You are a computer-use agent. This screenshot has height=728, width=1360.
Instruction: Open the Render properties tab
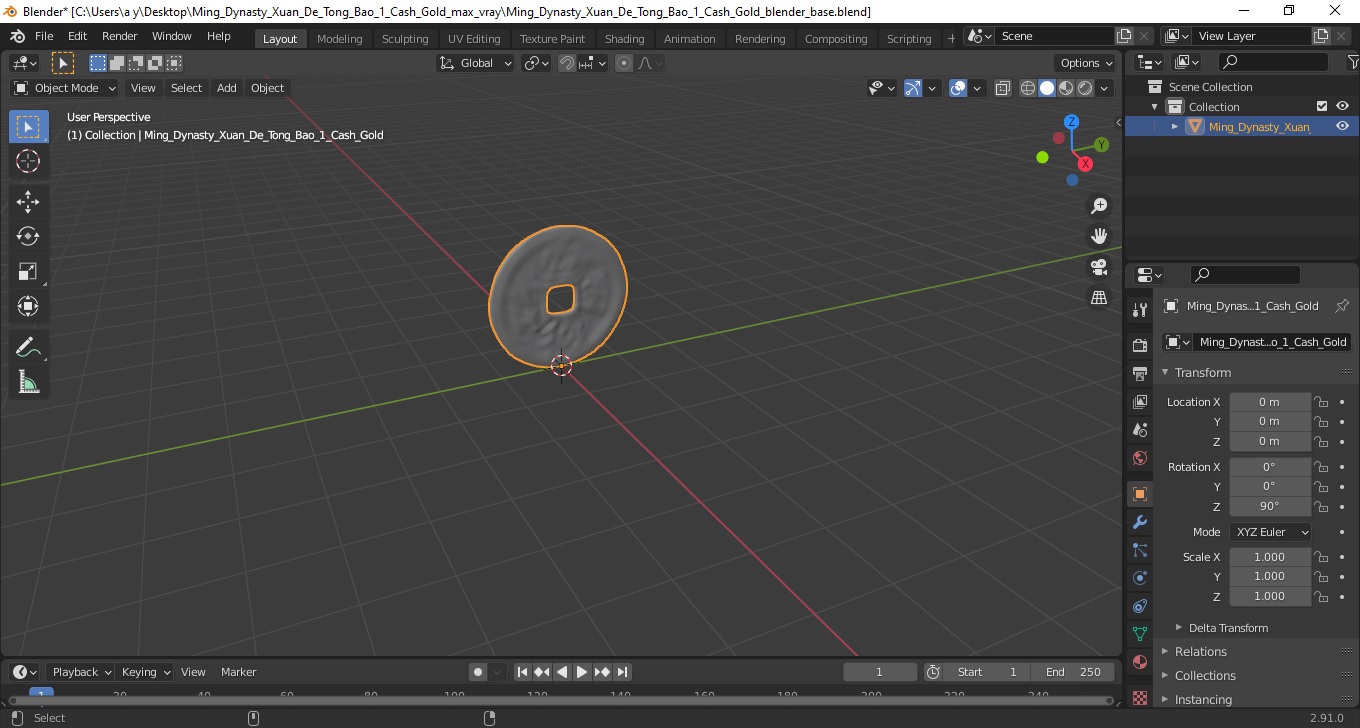click(1140, 346)
